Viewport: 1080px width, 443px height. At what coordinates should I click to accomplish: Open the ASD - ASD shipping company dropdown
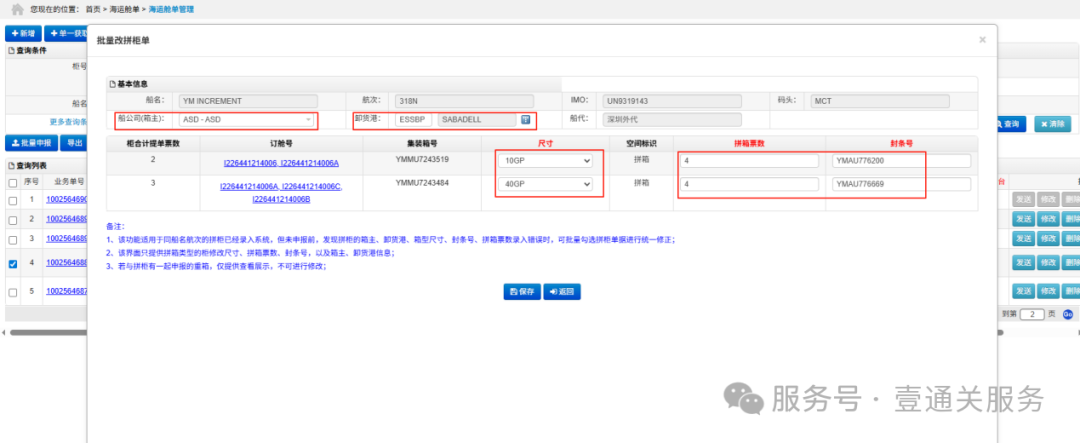(x=246, y=119)
